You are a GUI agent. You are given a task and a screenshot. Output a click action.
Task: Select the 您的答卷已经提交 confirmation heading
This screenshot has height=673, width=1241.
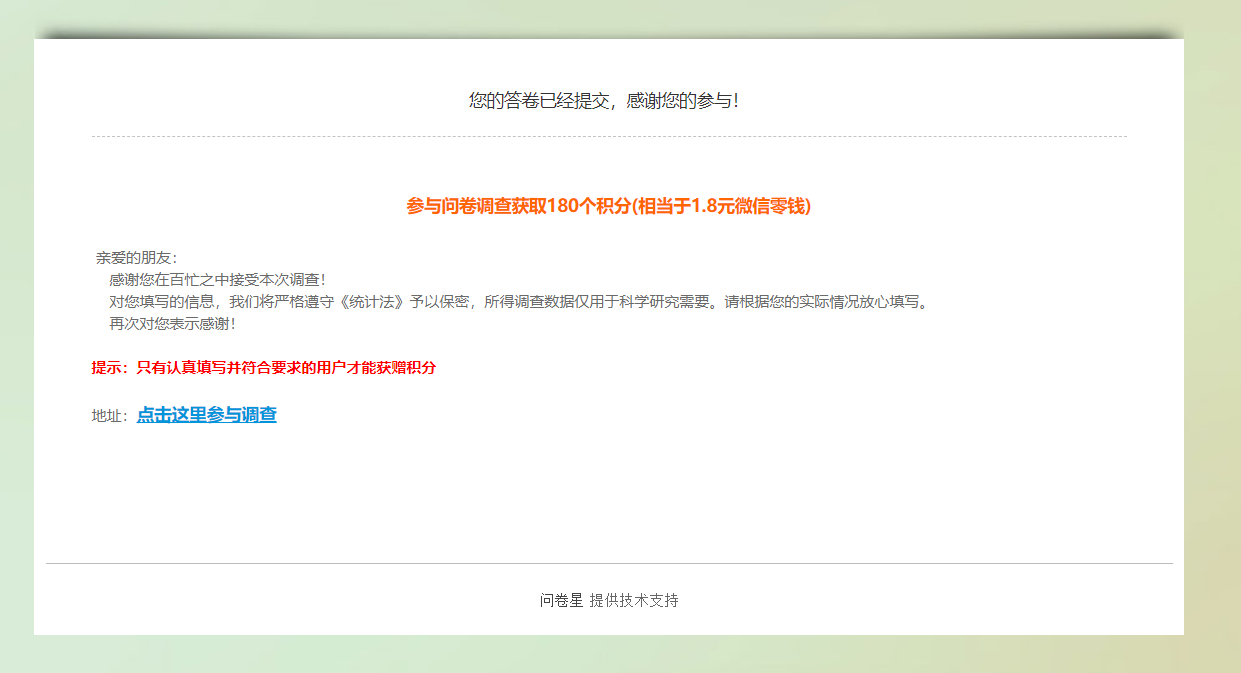point(540,101)
